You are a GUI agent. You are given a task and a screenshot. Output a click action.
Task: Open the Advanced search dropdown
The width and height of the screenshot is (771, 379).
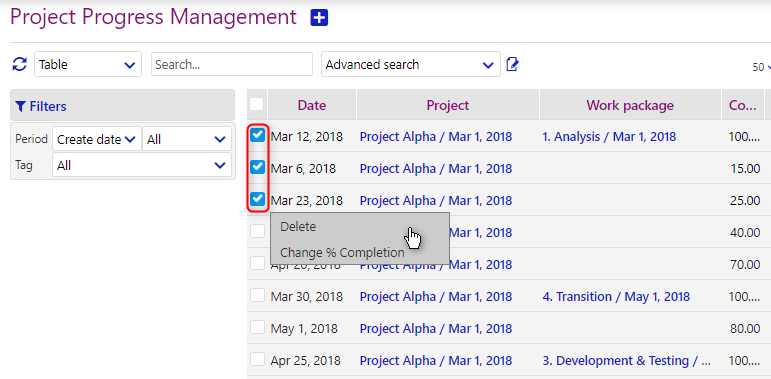(411, 64)
